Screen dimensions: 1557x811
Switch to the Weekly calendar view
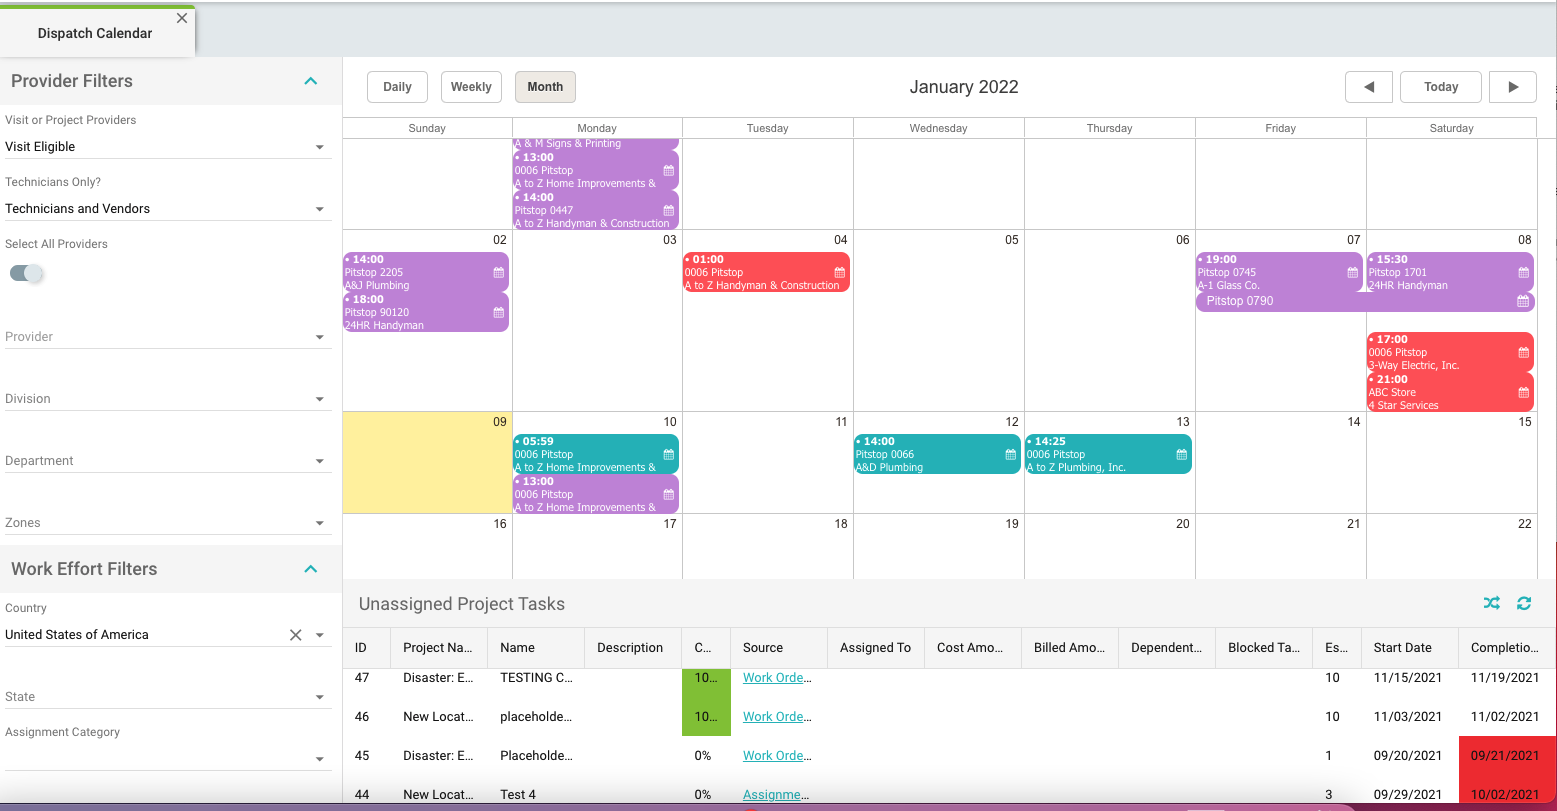click(x=470, y=87)
